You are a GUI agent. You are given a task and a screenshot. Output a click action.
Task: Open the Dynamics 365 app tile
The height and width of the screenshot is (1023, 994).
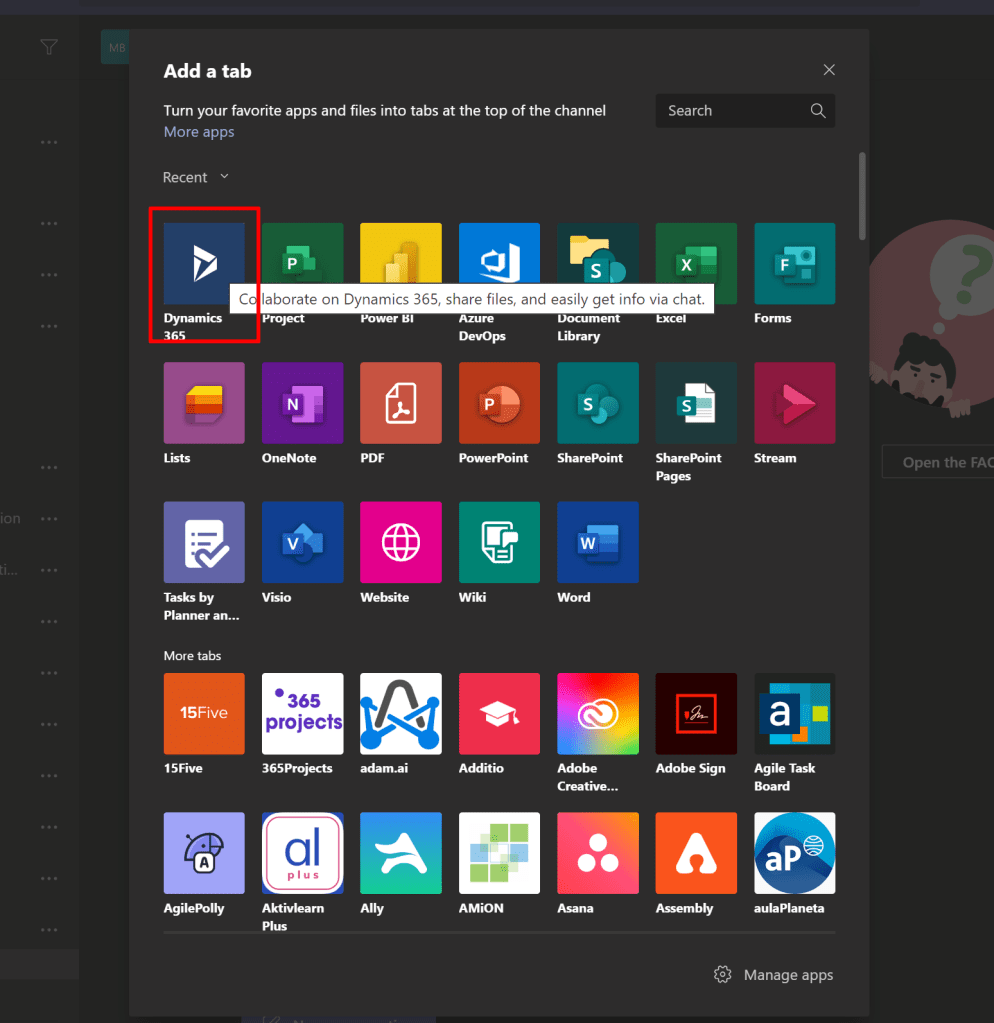pyautogui.click(x=204, y=264)
